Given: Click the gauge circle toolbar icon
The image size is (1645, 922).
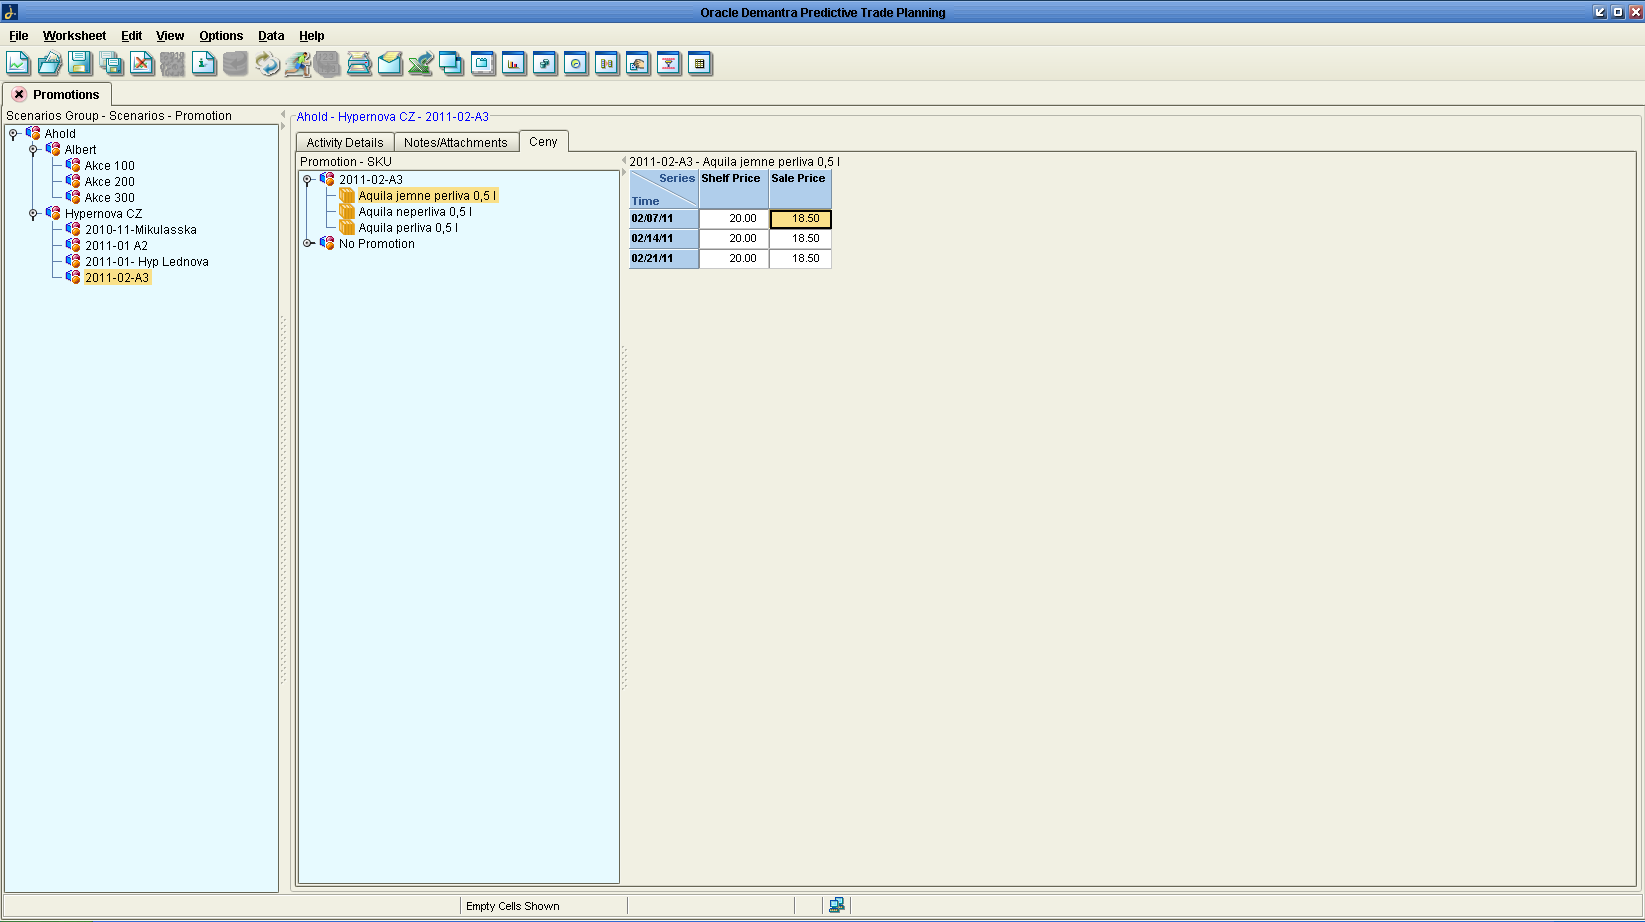Looking at the screenshot, I should point(576,63).
